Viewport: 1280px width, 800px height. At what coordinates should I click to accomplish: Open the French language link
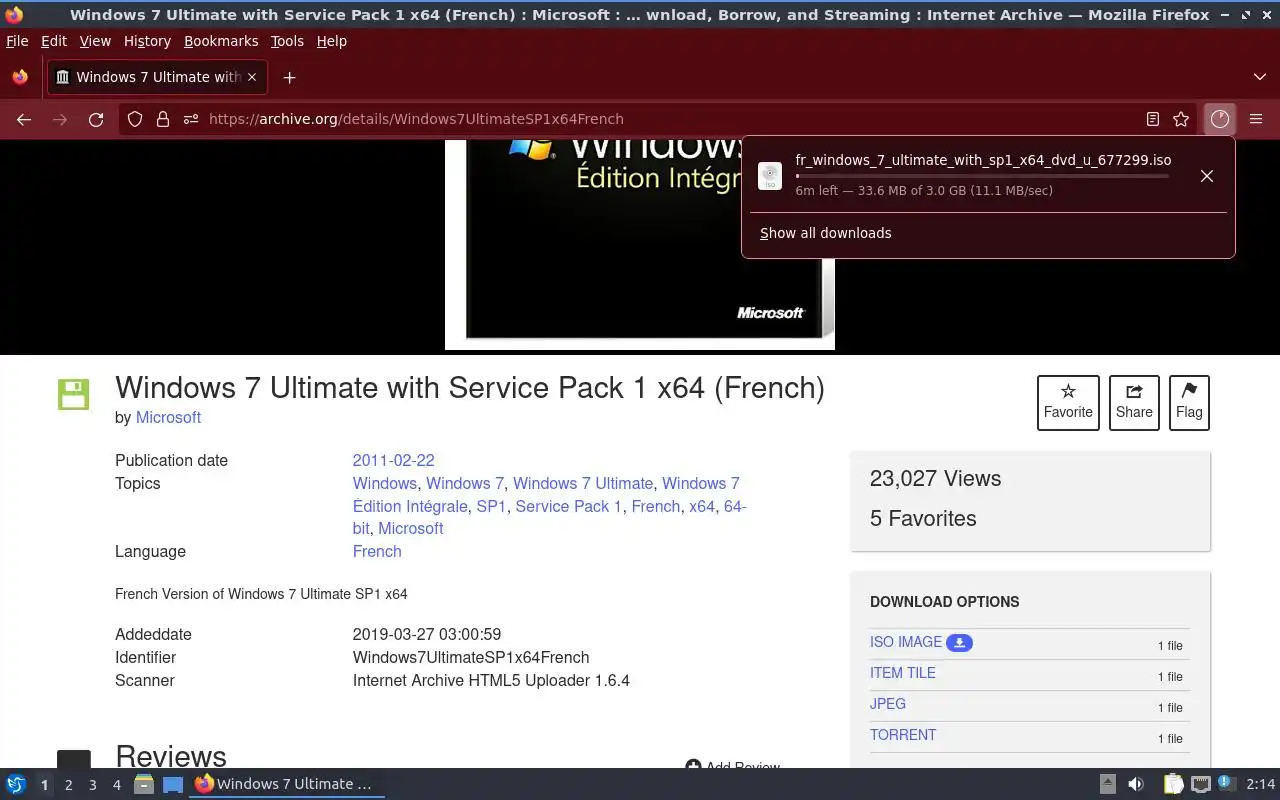(377, 551)
